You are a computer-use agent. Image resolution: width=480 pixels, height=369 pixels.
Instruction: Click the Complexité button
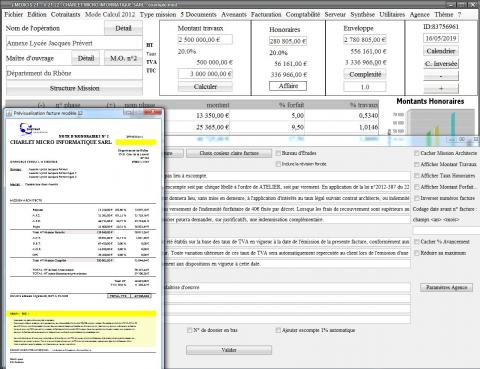point(365,74)
